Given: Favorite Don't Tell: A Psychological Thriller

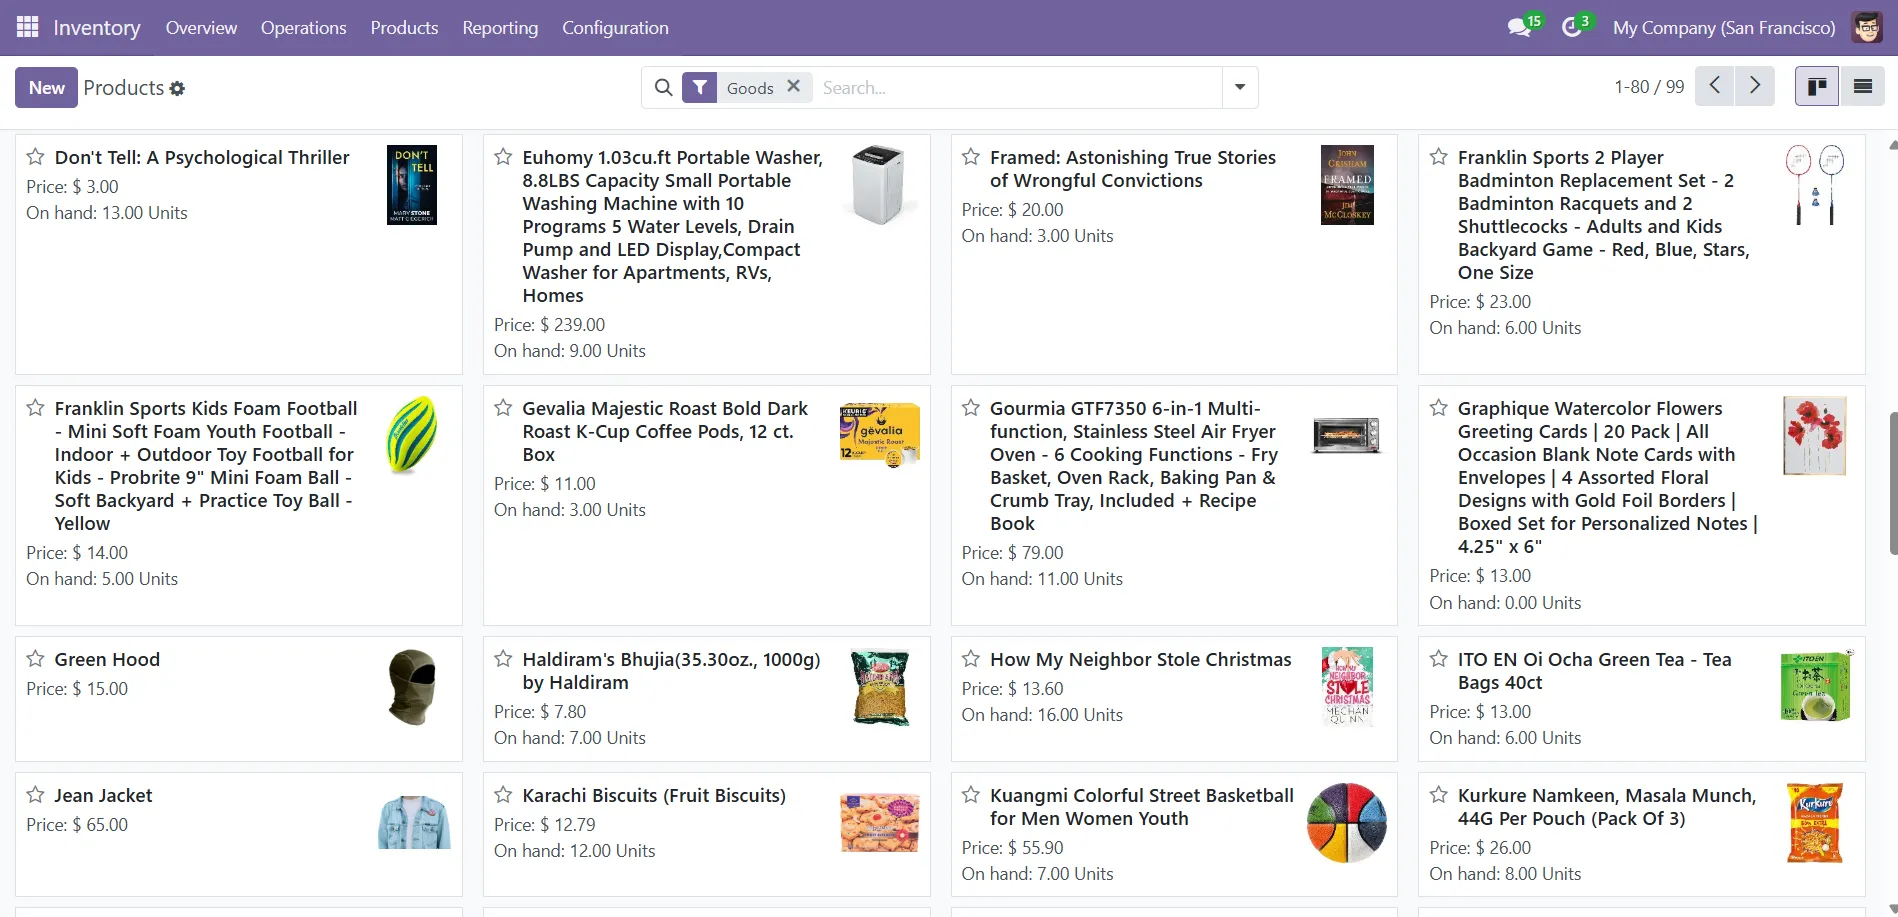Looking at the screenshot, I should pos(35,157).
